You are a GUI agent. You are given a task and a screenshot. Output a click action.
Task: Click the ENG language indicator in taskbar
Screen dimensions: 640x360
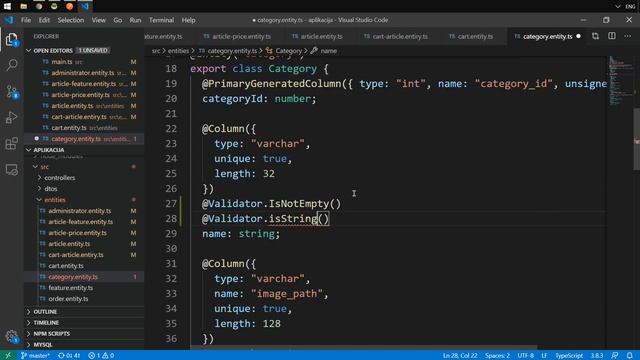(x=630, y=6)
